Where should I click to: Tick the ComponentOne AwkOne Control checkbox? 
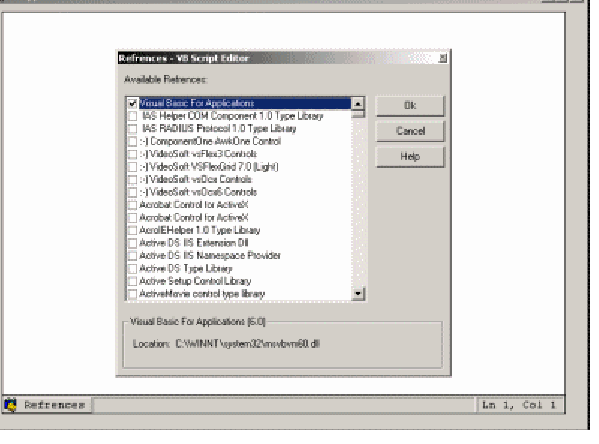point(133,141)
